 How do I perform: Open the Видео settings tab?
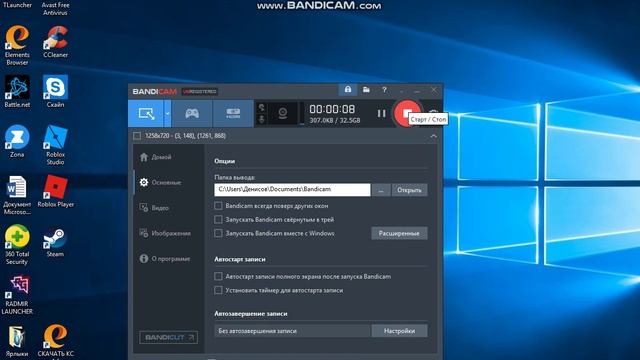tap(155, 208)
